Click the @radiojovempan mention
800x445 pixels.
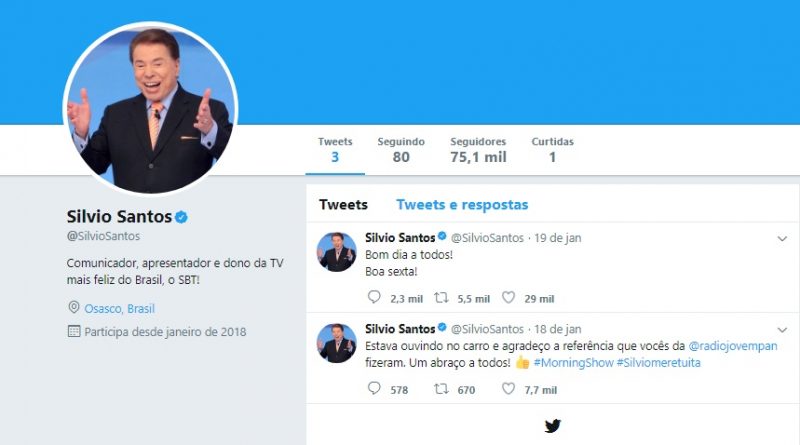click(x=733, y=345)
